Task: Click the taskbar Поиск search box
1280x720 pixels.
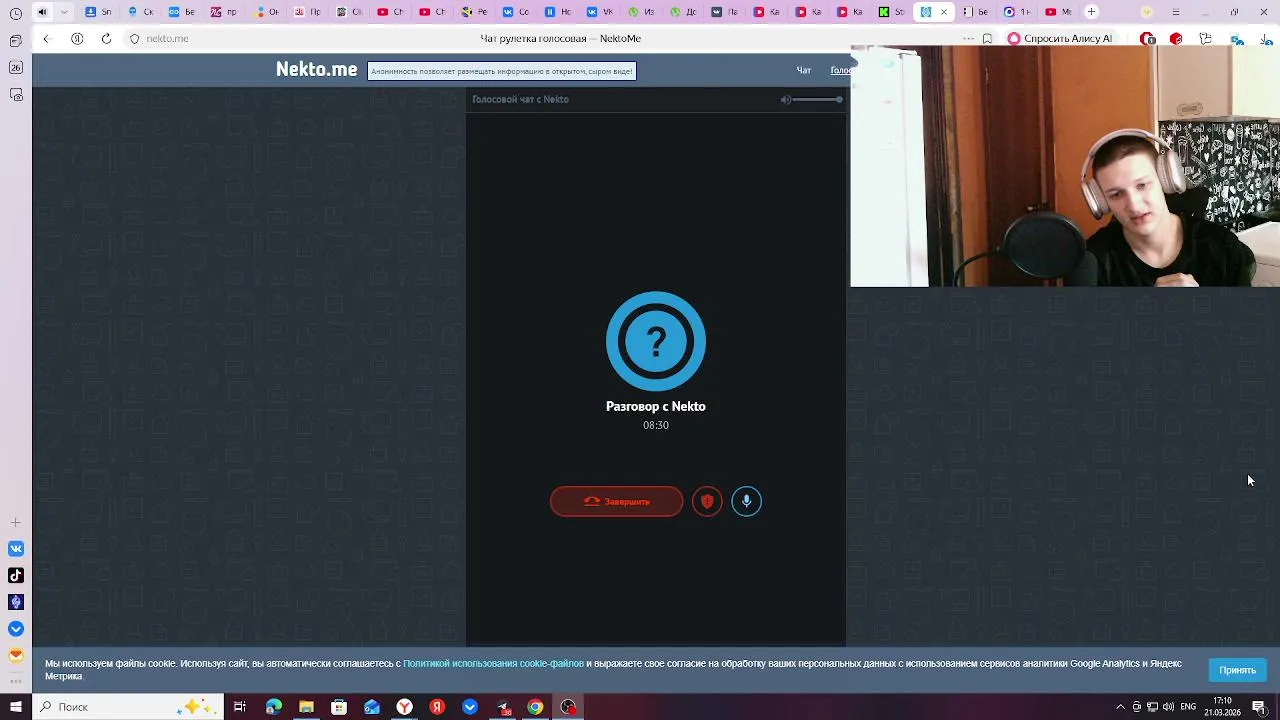Action: [x=128, y=707]
